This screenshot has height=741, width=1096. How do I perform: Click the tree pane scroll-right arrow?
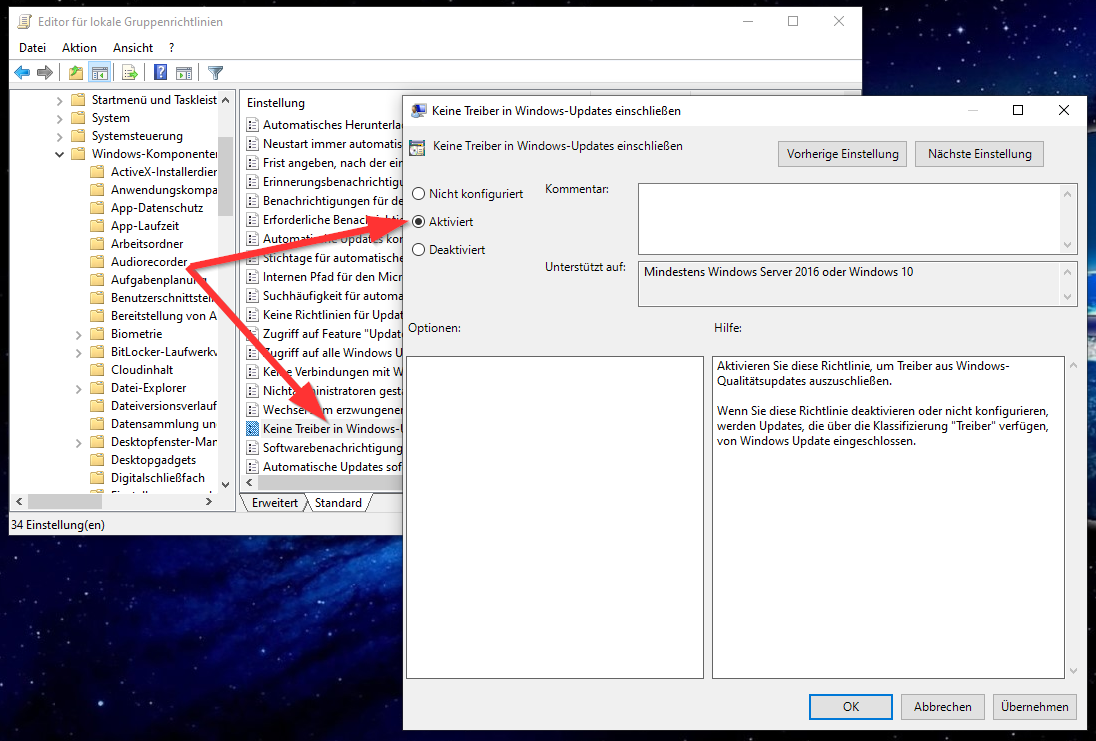tap(208, 501)
